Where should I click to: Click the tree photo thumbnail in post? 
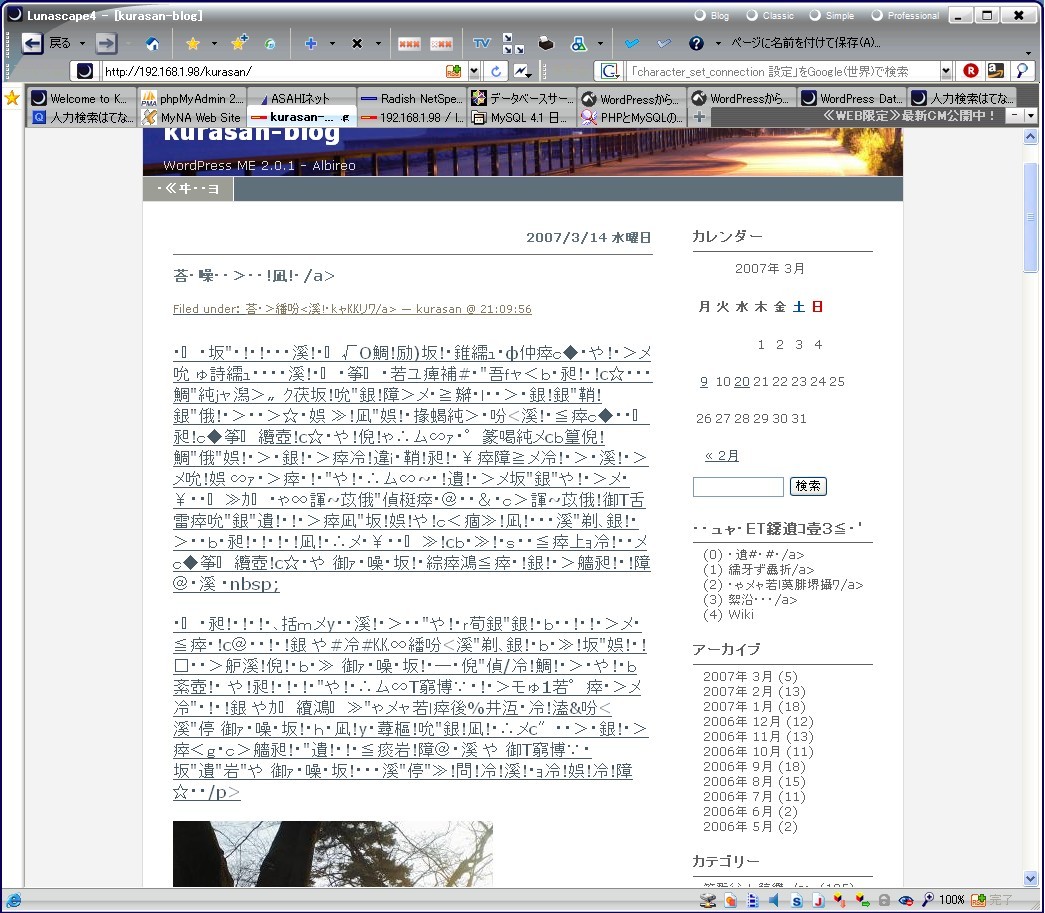click(x=333, y=854)
